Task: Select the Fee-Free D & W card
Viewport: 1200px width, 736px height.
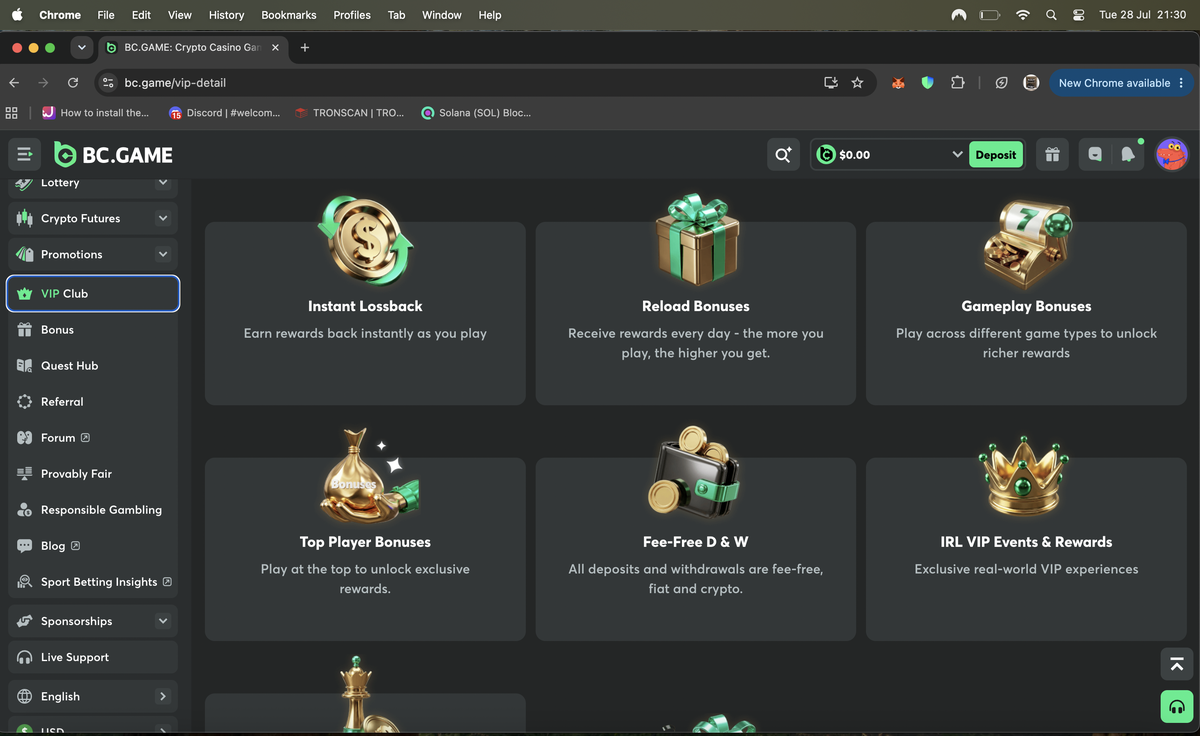Action: 696,549
